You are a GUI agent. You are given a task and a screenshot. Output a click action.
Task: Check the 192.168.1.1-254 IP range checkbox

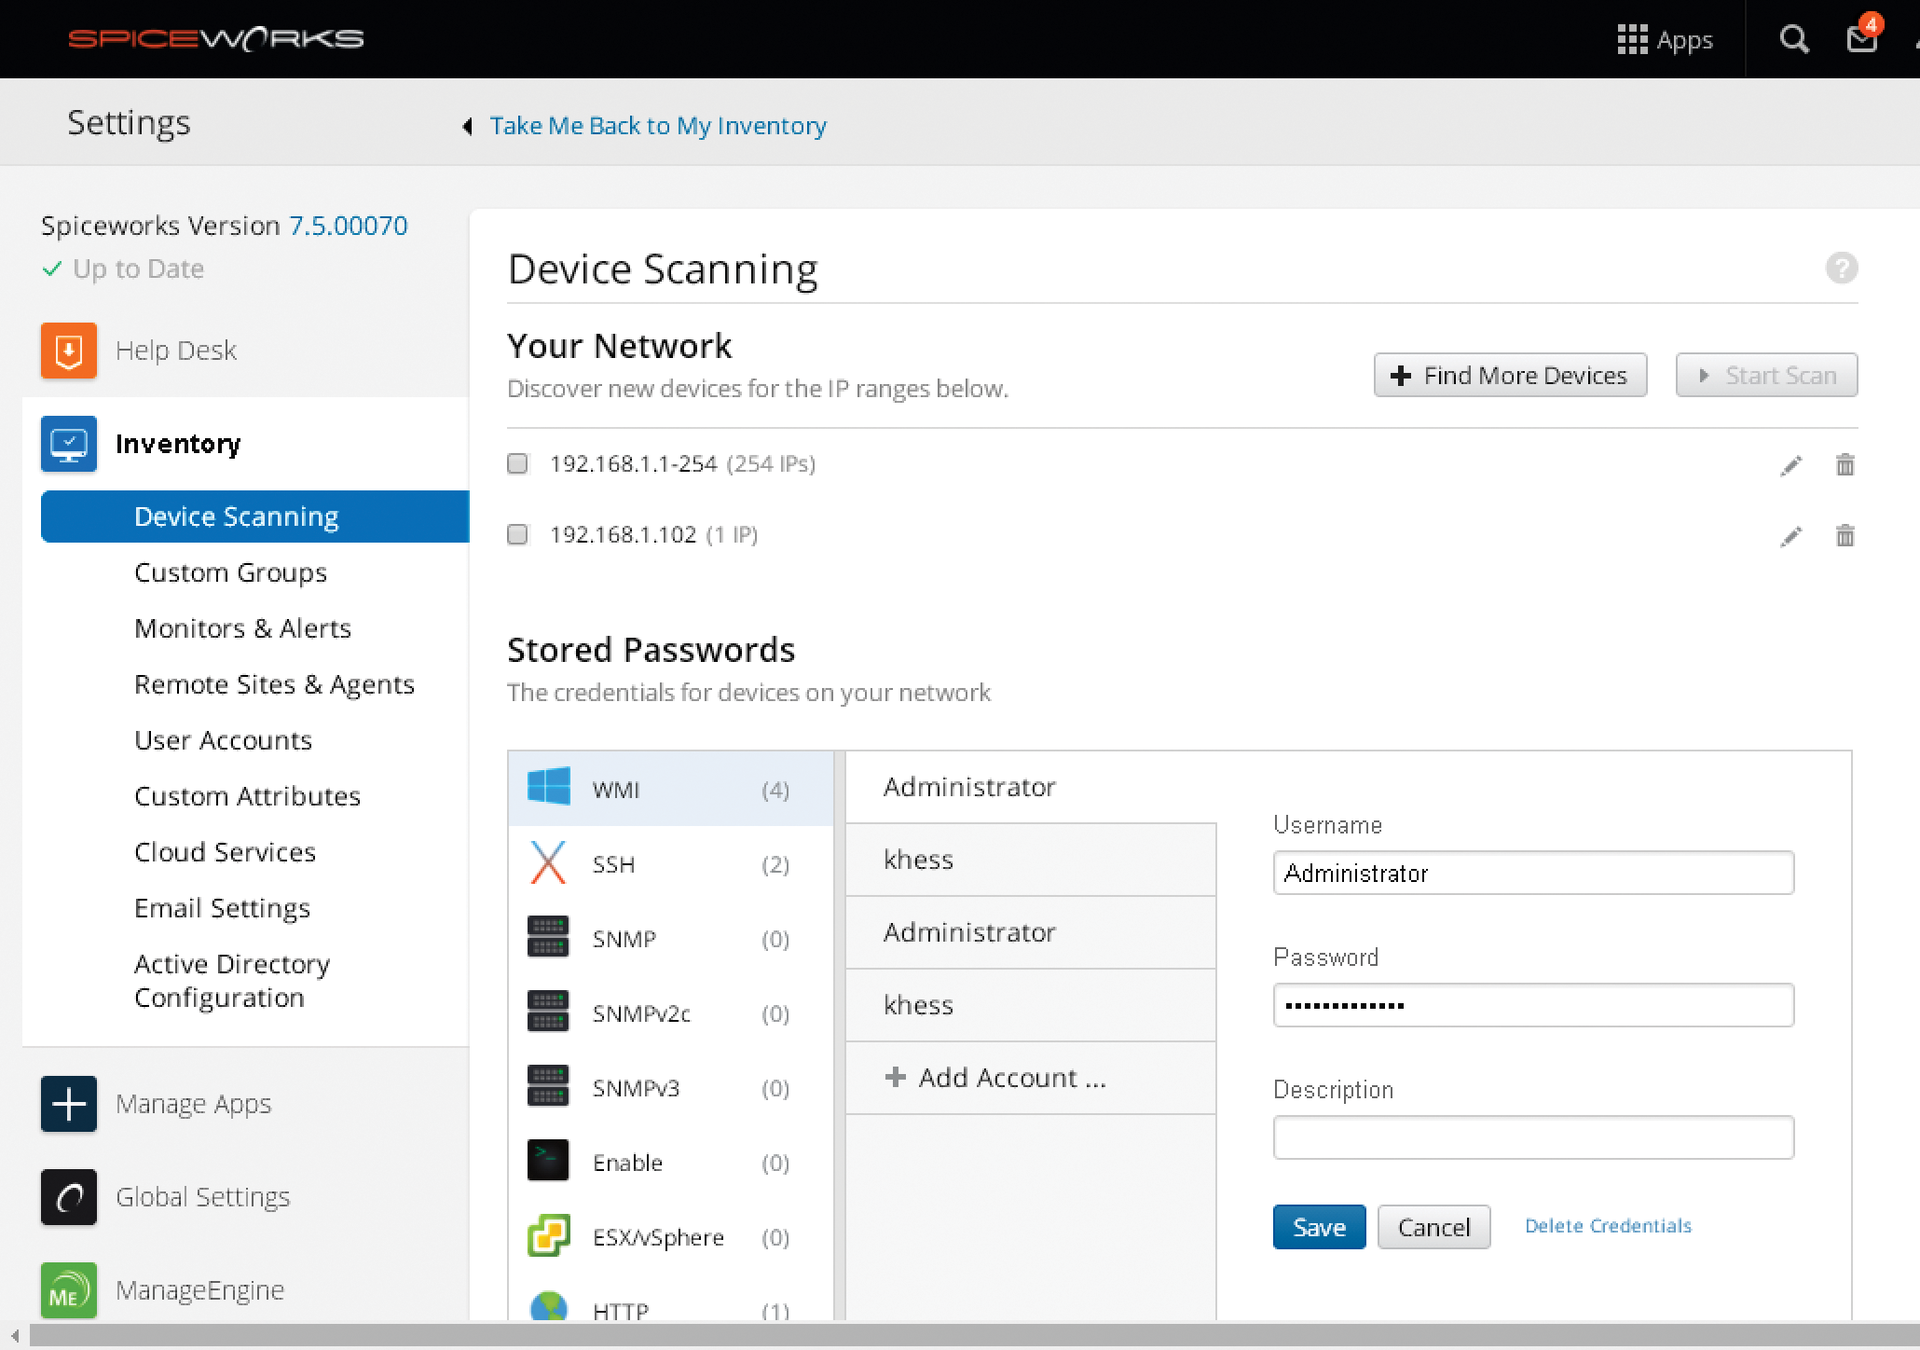click(x=518, y=463)
